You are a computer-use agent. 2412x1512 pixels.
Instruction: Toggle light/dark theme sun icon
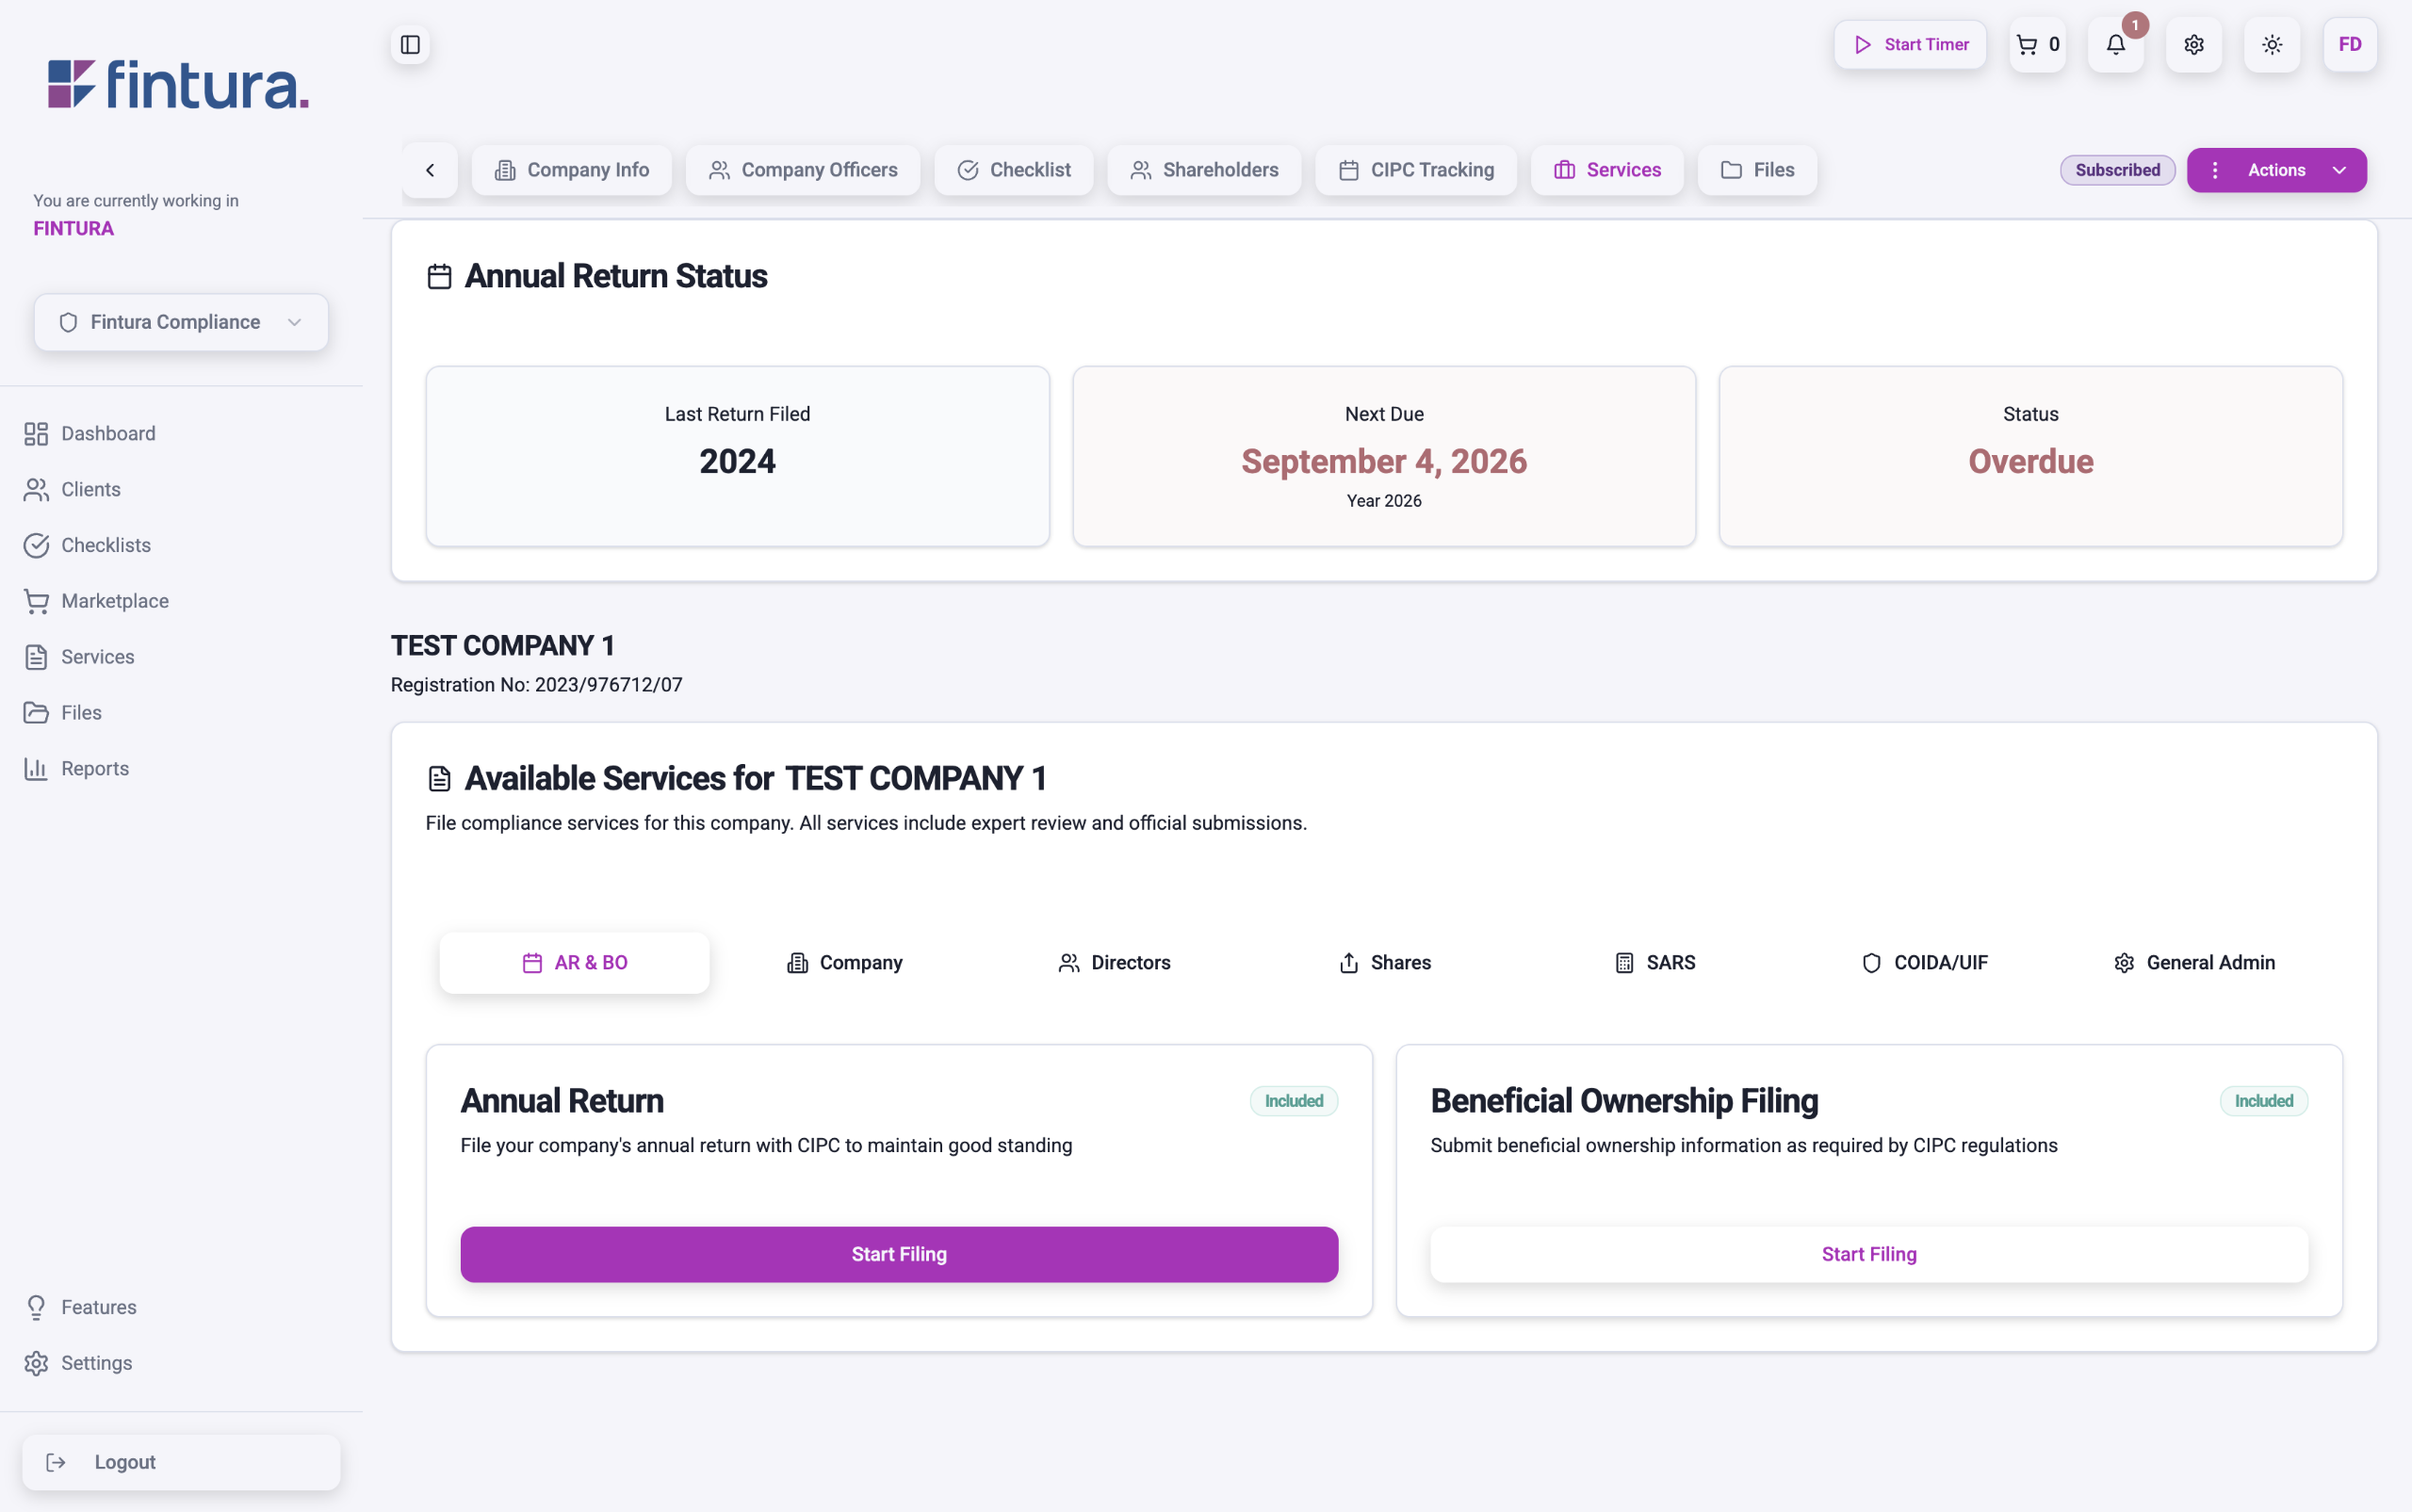coord(2271,44)
